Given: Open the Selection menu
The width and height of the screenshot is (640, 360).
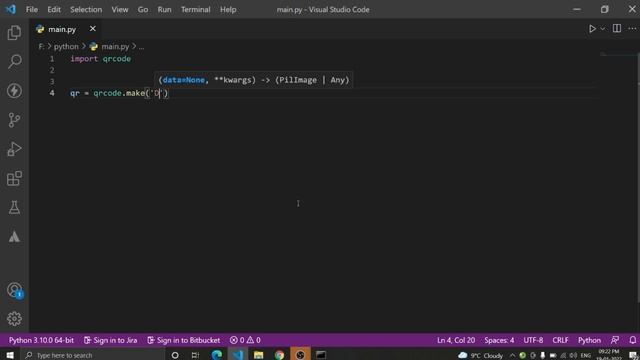Looking at the screenshot, I should pyautogui.click(x=86, y=9).
